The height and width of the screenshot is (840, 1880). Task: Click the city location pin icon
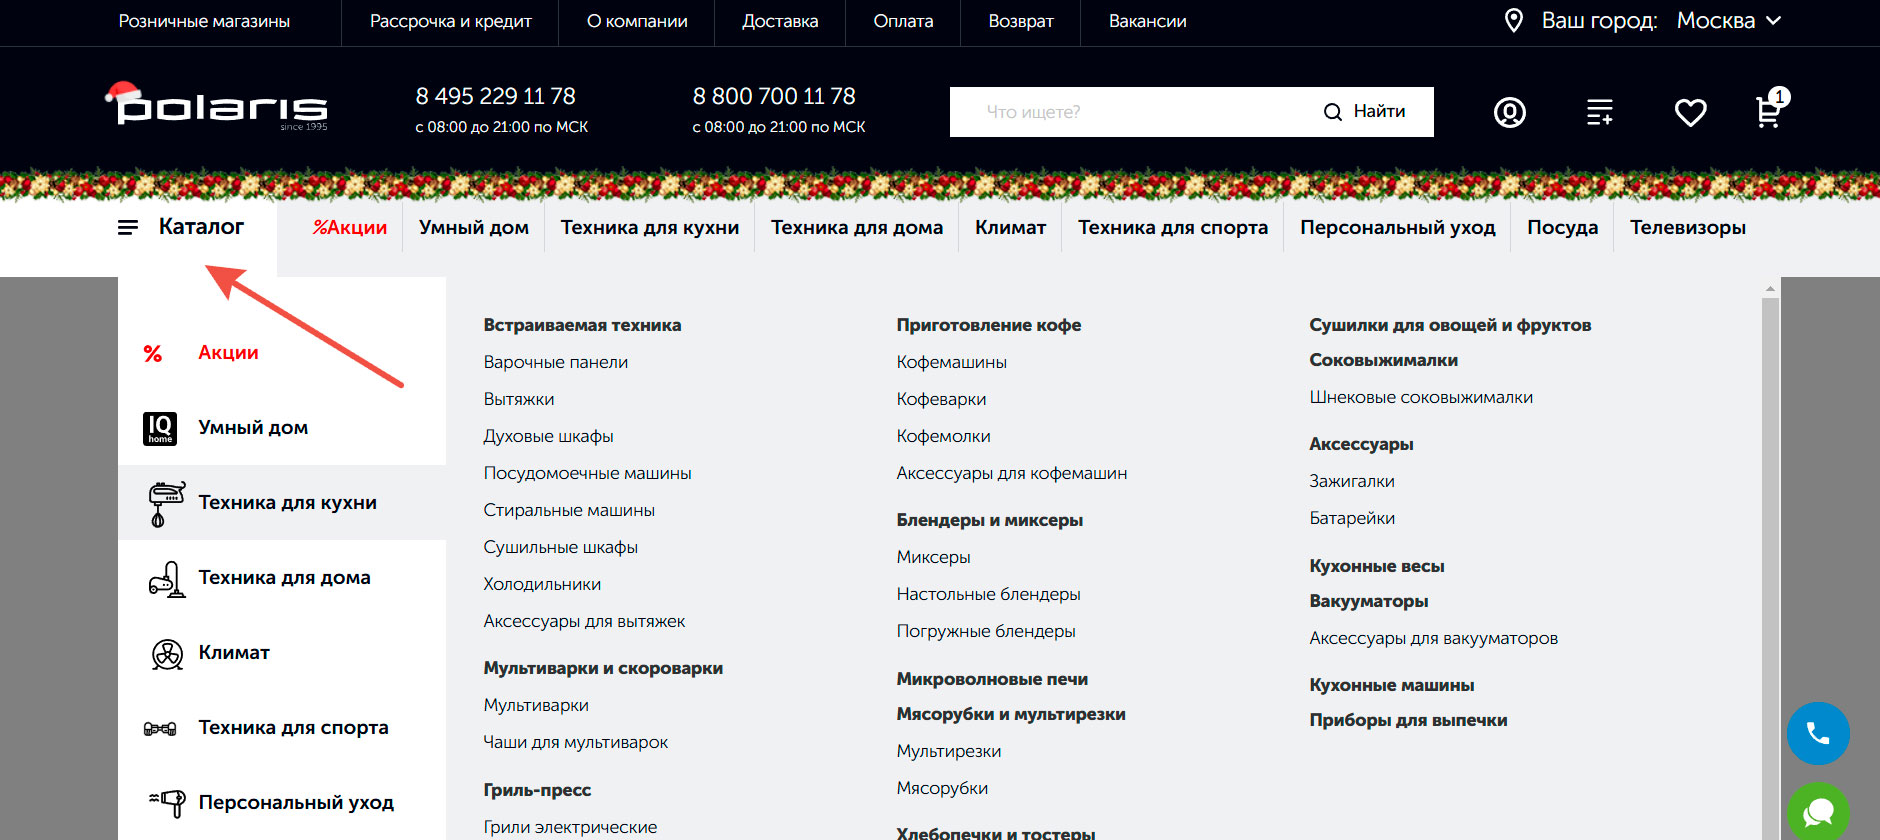click(1514, 21)
